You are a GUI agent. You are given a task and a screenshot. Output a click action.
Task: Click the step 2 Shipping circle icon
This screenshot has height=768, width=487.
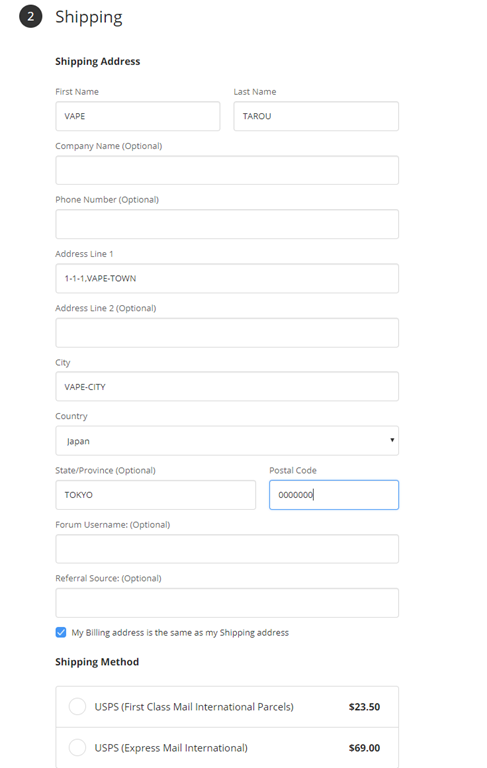(30, 17)
